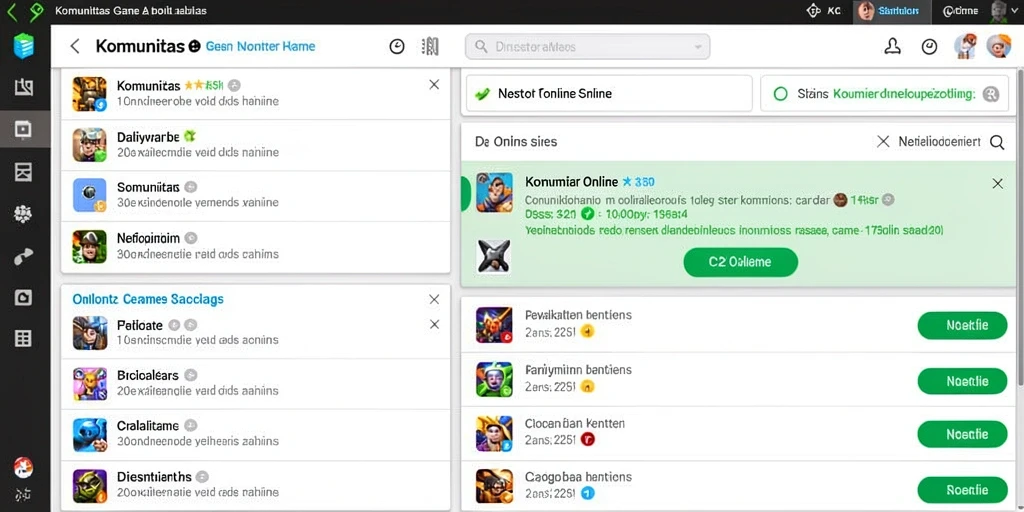
Task: Click the green badge beside Daliywarbe
Action: tap(189, 136)
